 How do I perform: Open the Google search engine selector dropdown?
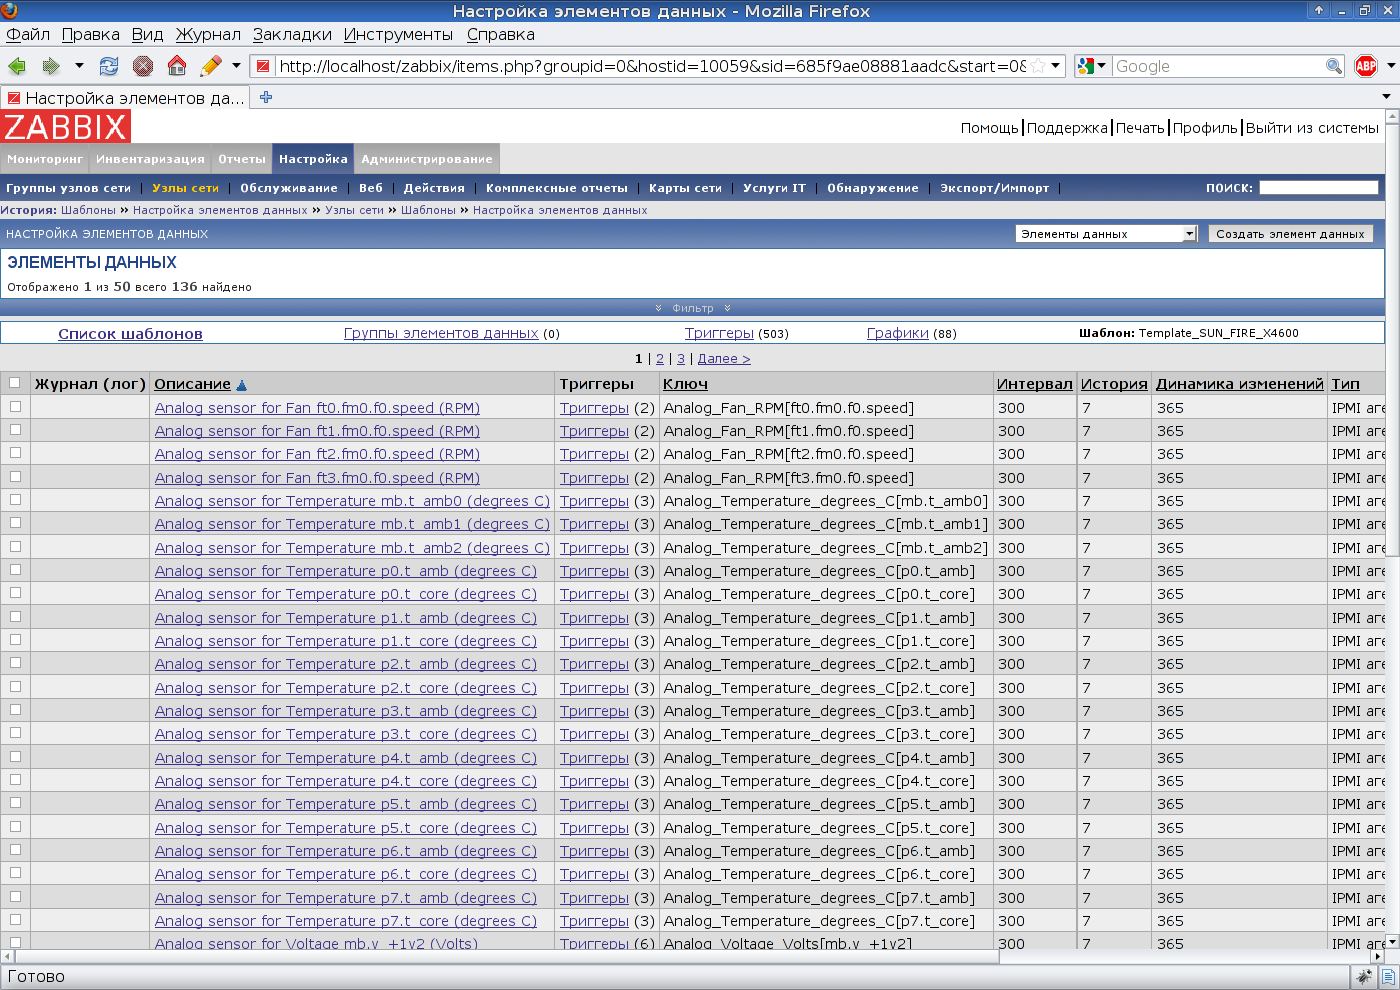click(1092, 66)
